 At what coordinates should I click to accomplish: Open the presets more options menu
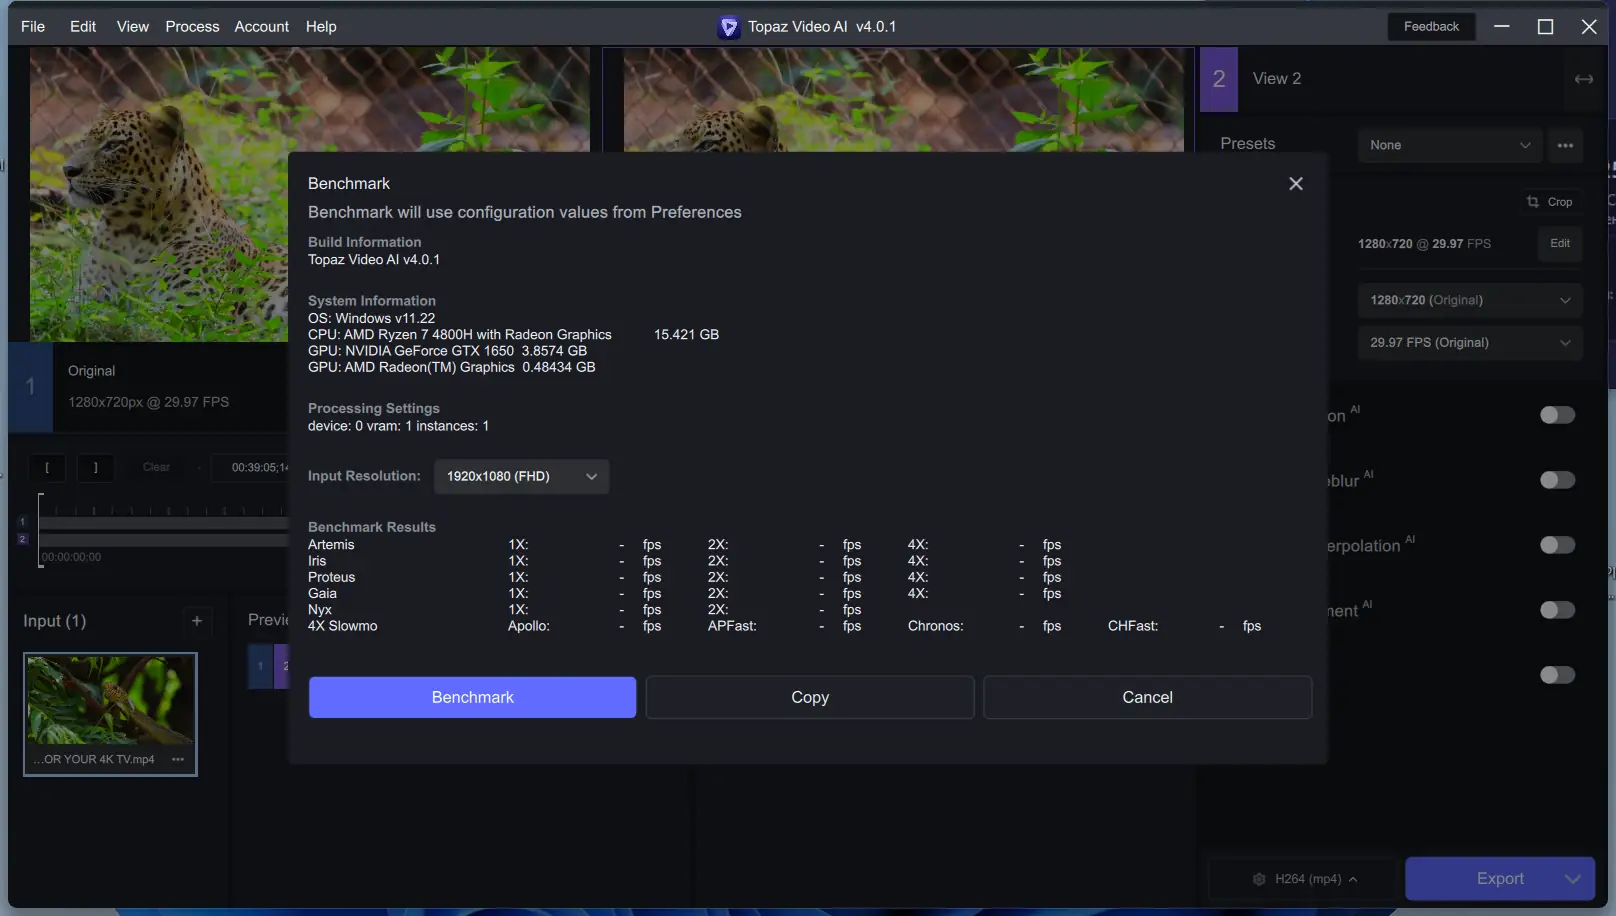[1565, 145]
